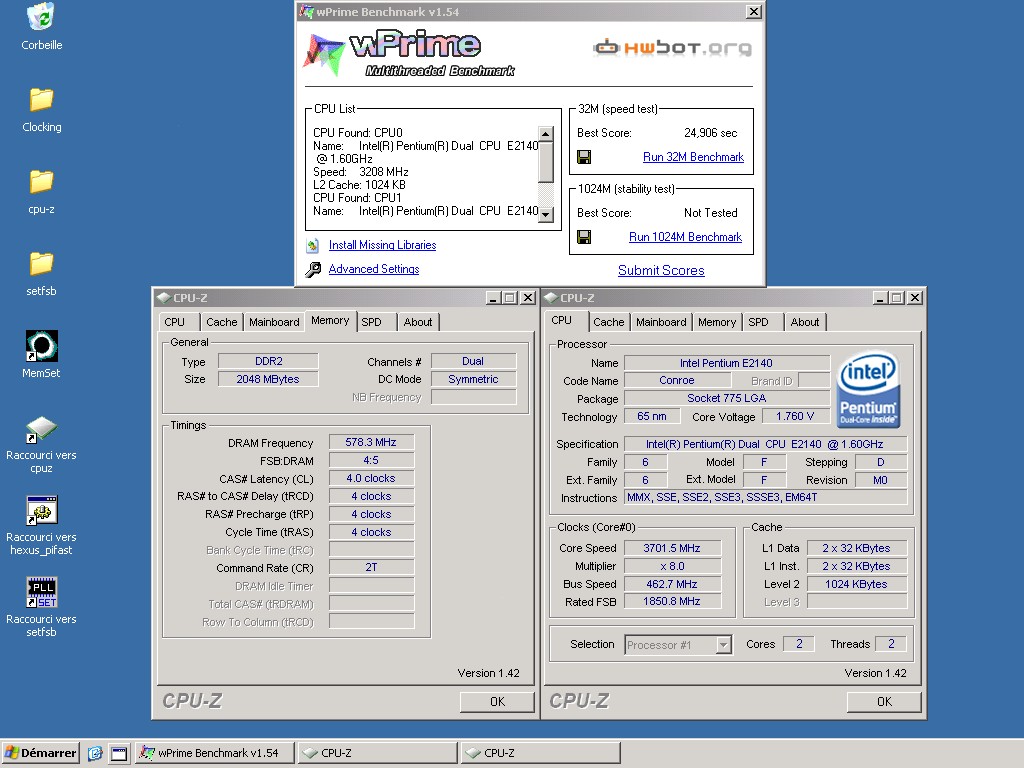1024x768 pixels.
Task: Click the Processor CPU-Z window title icon
Action: click(551, 298)
